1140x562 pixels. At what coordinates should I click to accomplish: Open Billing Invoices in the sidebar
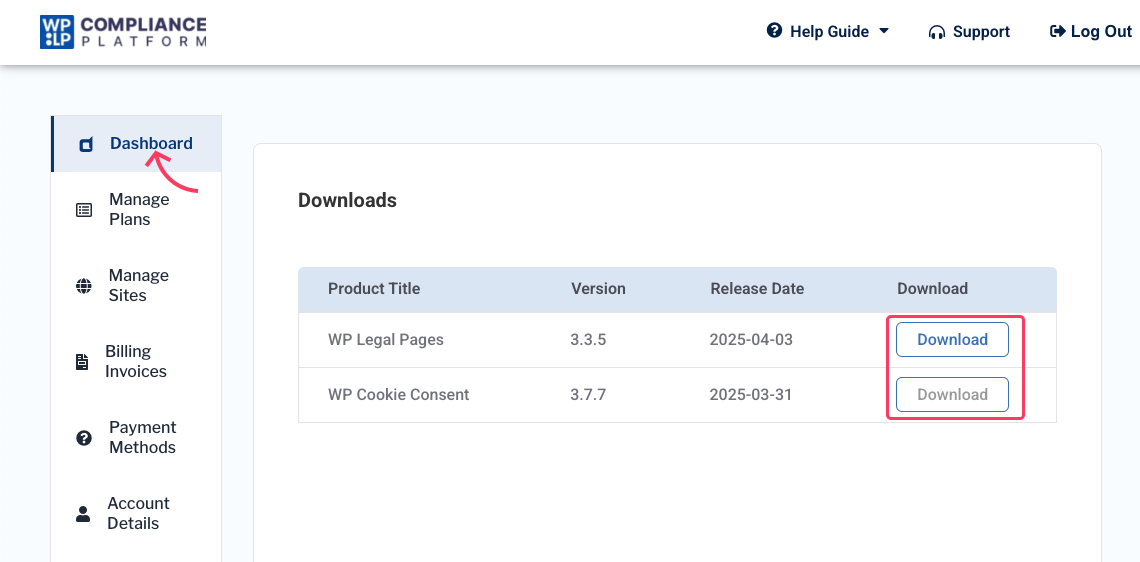click(x=137, y=361)
